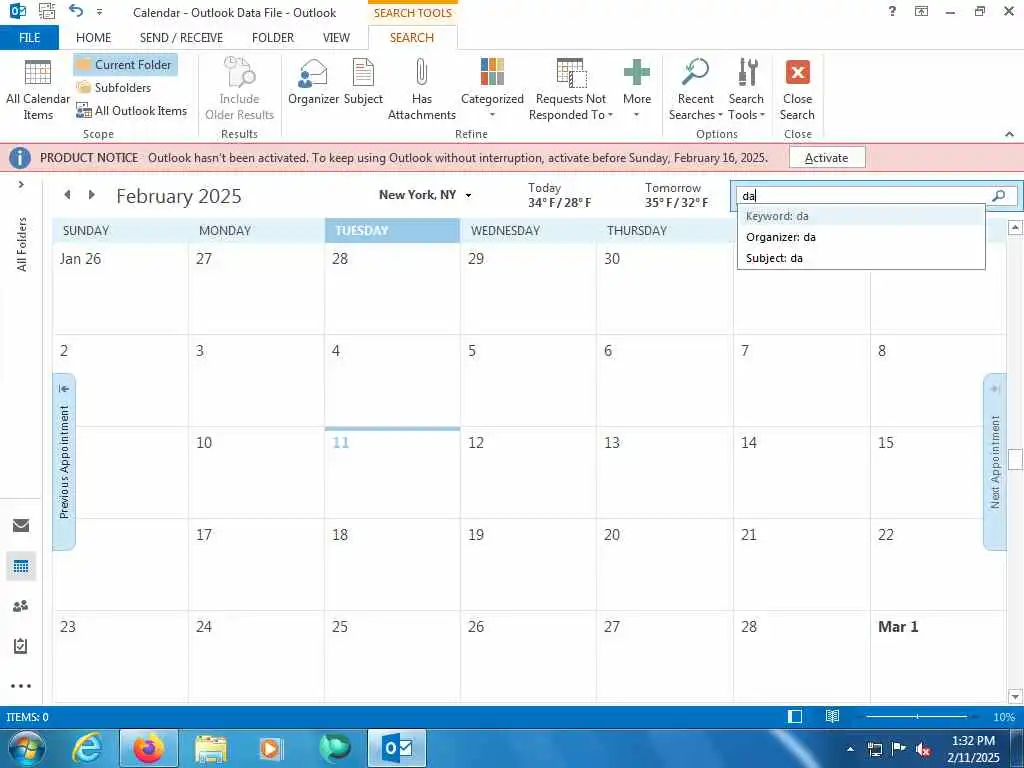
Task: Open the navigation options ellipsis (...) button
Action: tap(21, 686)
